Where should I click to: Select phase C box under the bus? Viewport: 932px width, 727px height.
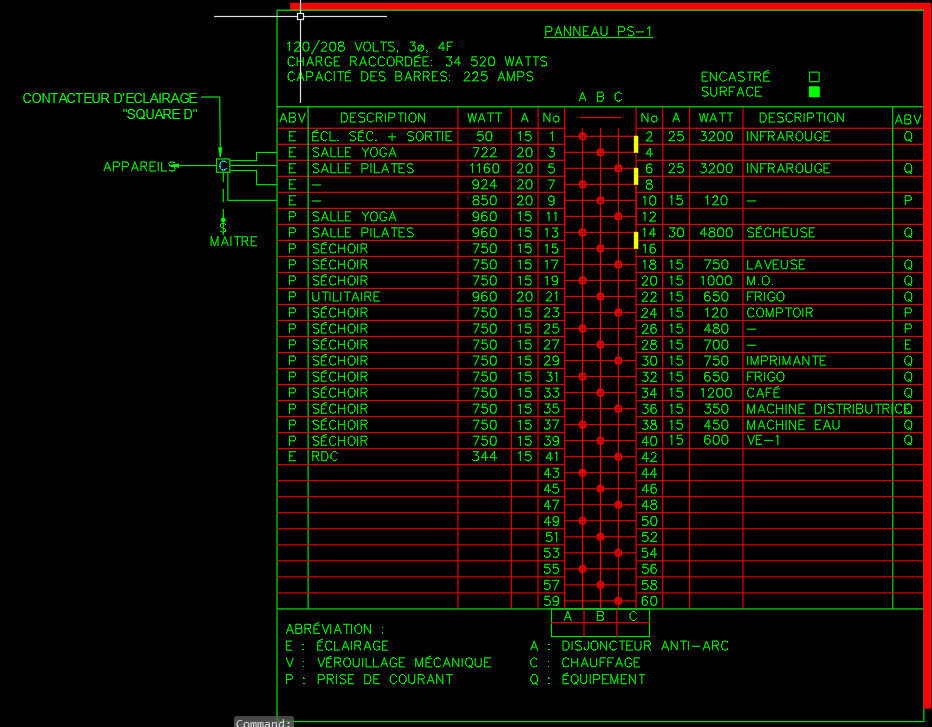coord(633,617)
